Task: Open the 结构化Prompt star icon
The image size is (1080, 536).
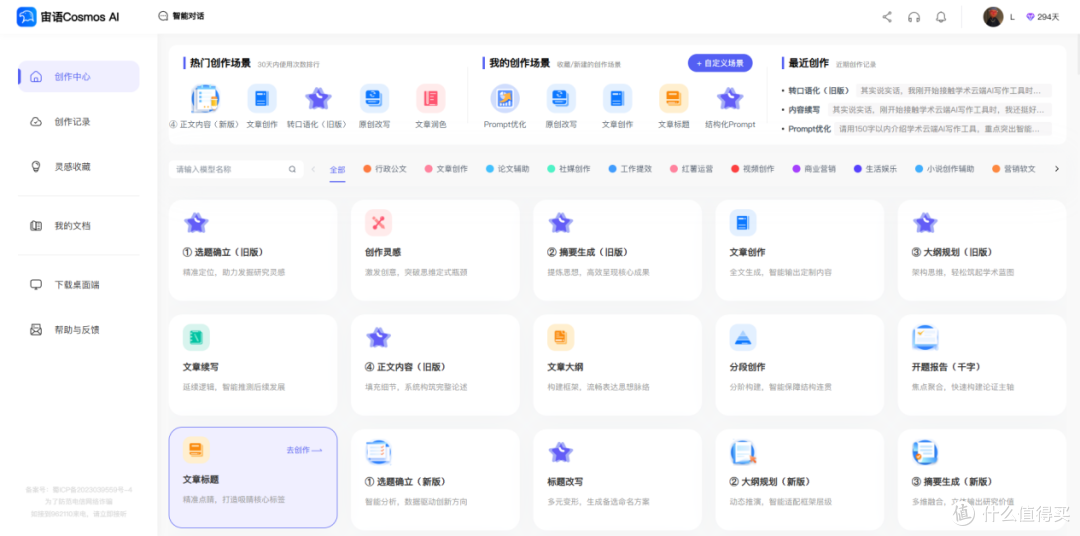Action: (x=730, y=99)
